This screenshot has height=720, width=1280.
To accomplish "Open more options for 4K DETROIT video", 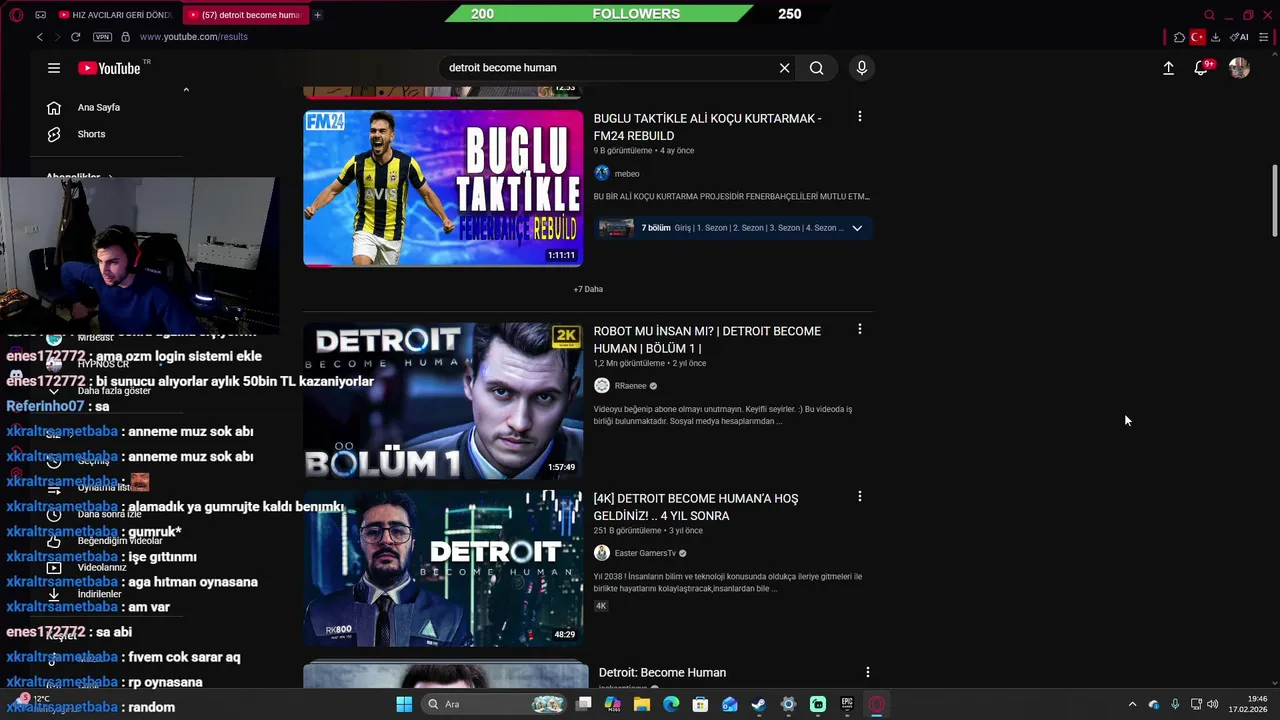I will click(x=859, y=496).
